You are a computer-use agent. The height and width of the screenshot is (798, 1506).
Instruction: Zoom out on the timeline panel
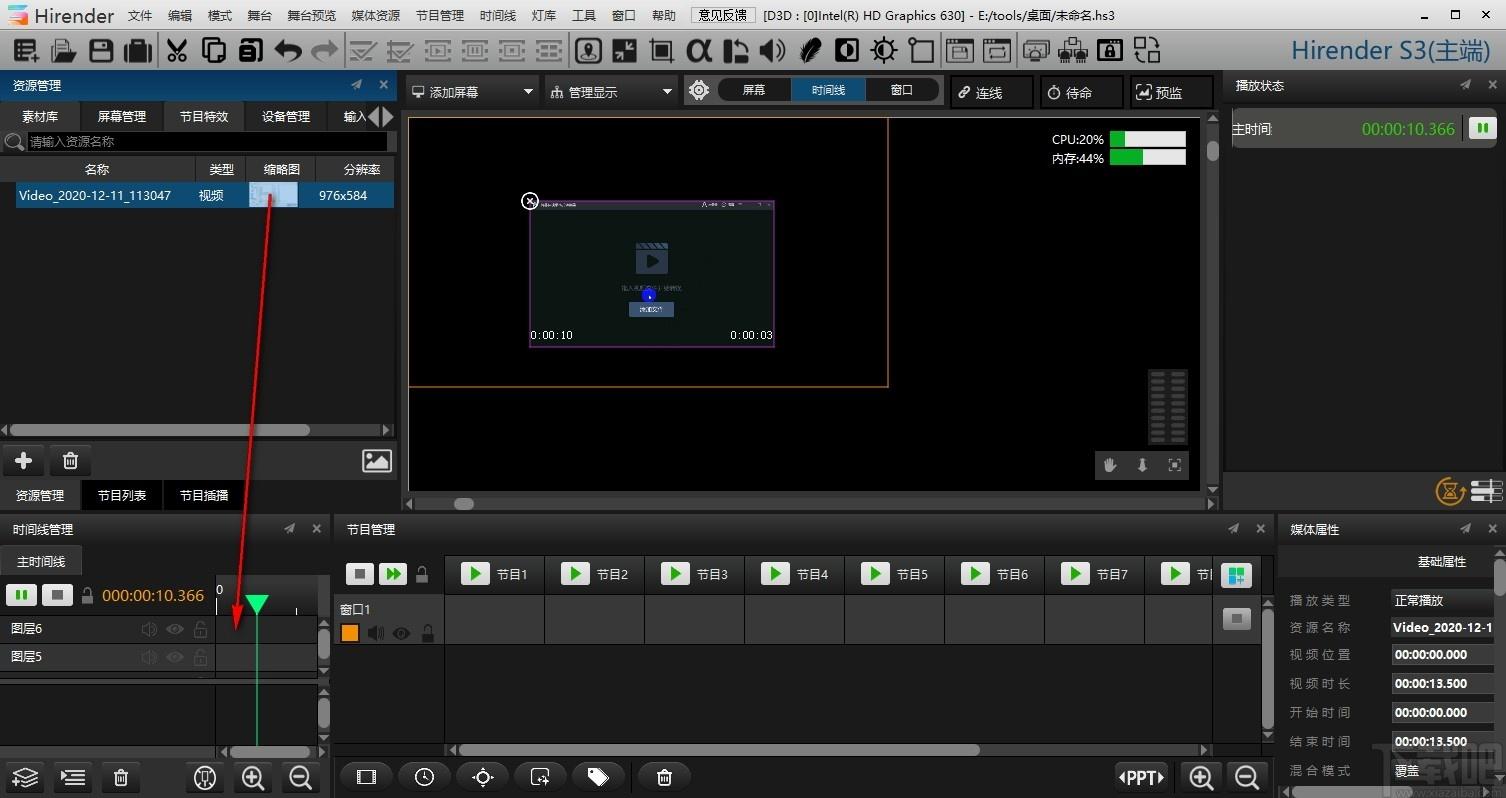[299, 777]
